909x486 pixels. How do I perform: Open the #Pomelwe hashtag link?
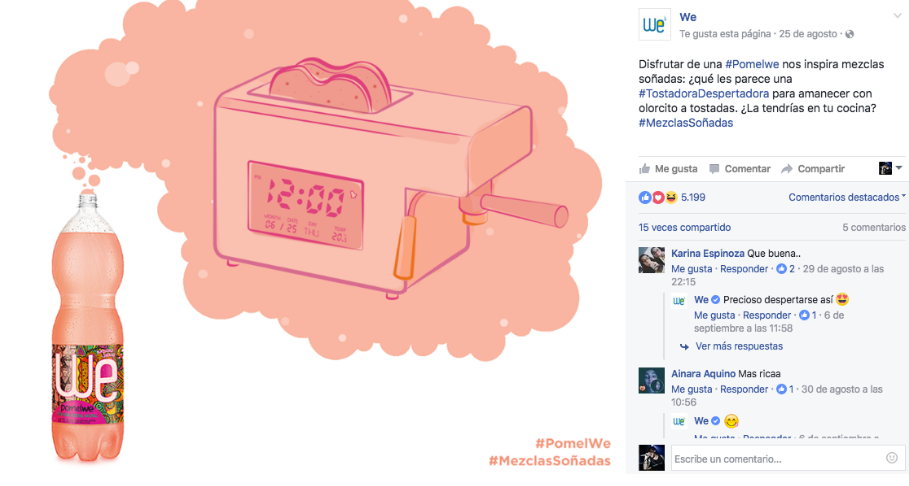click(752, 64)
